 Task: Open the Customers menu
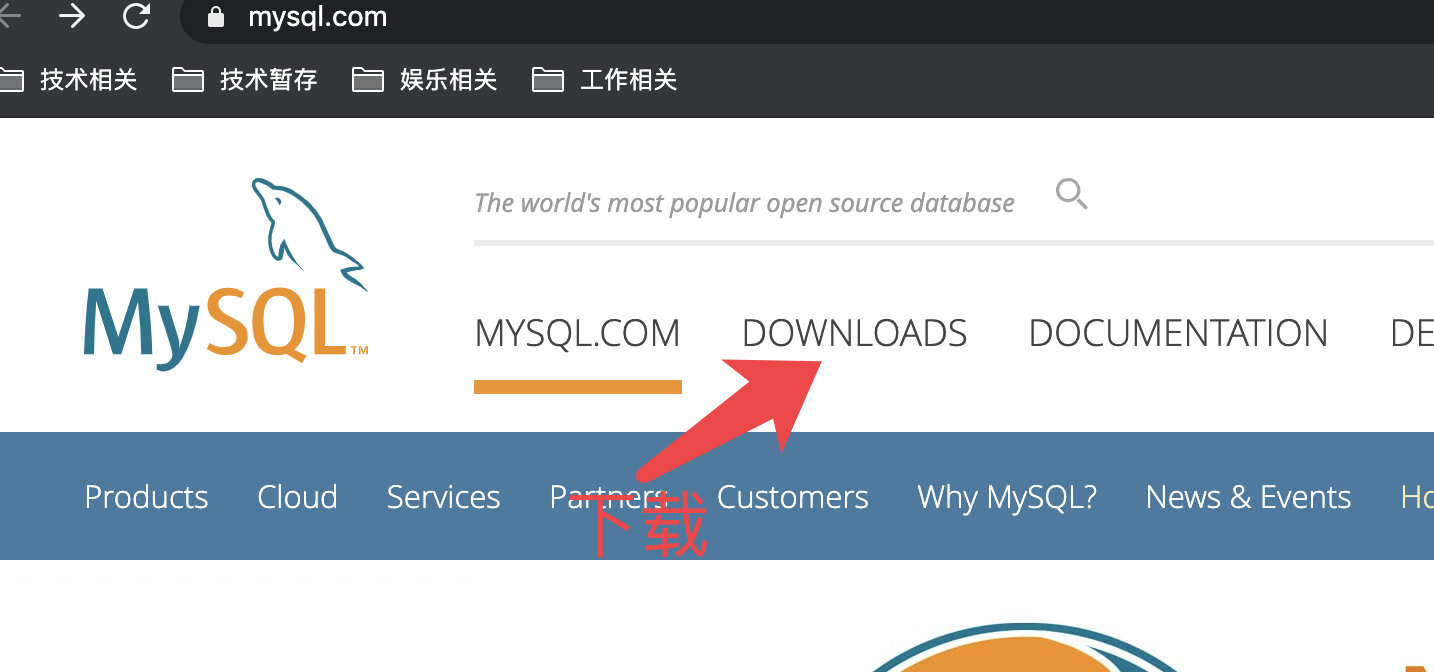click(x=793, y=497)
